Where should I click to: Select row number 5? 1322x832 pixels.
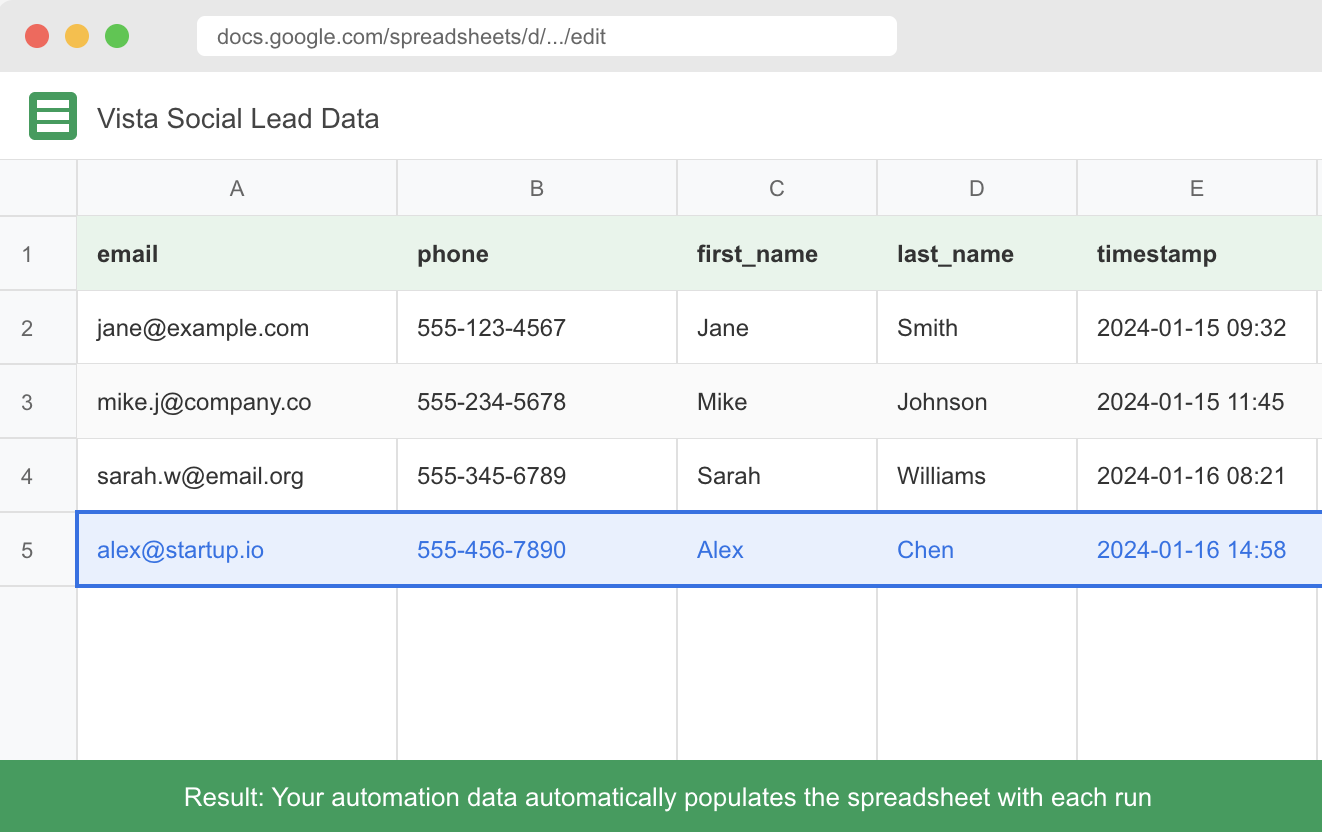point(38,549)
